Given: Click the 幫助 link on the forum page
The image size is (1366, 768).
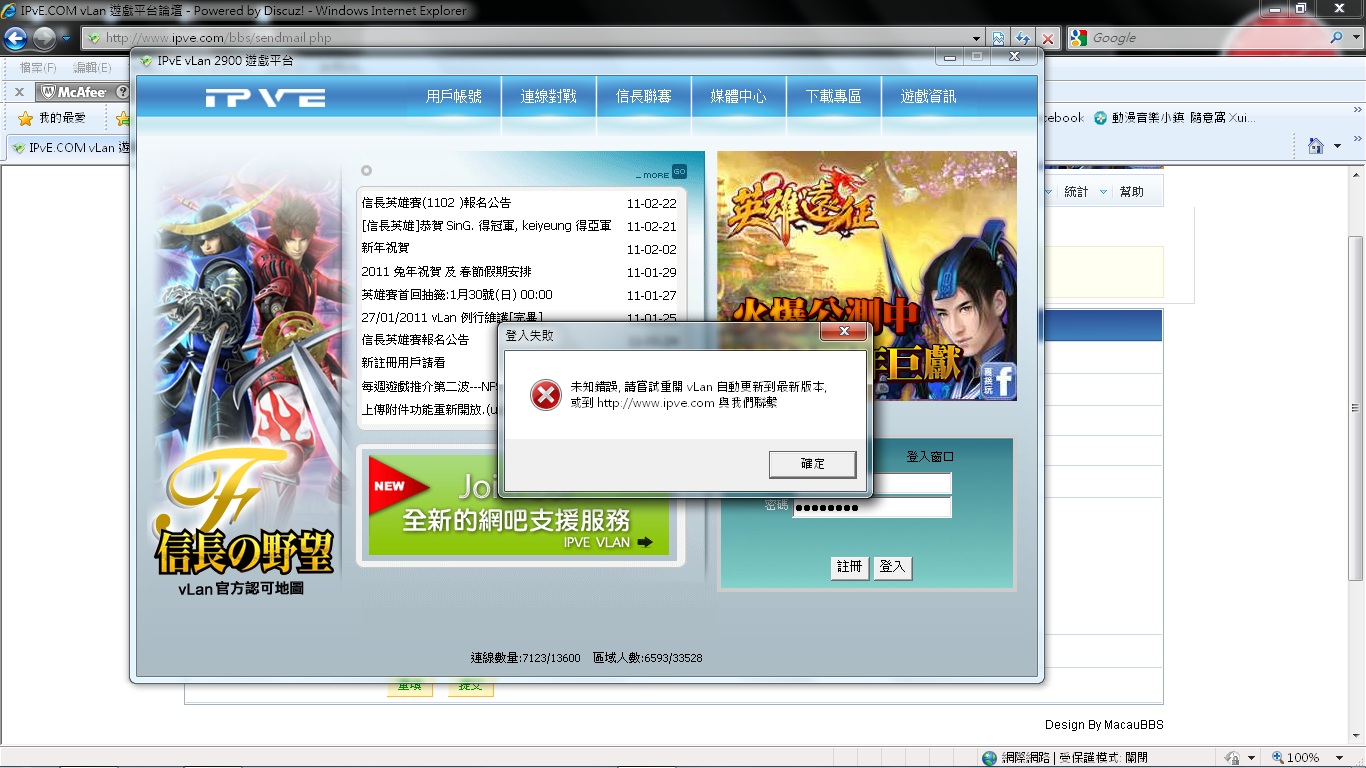Looking at the screenshot, I should pyautogui.click(x=1131, y=191).
